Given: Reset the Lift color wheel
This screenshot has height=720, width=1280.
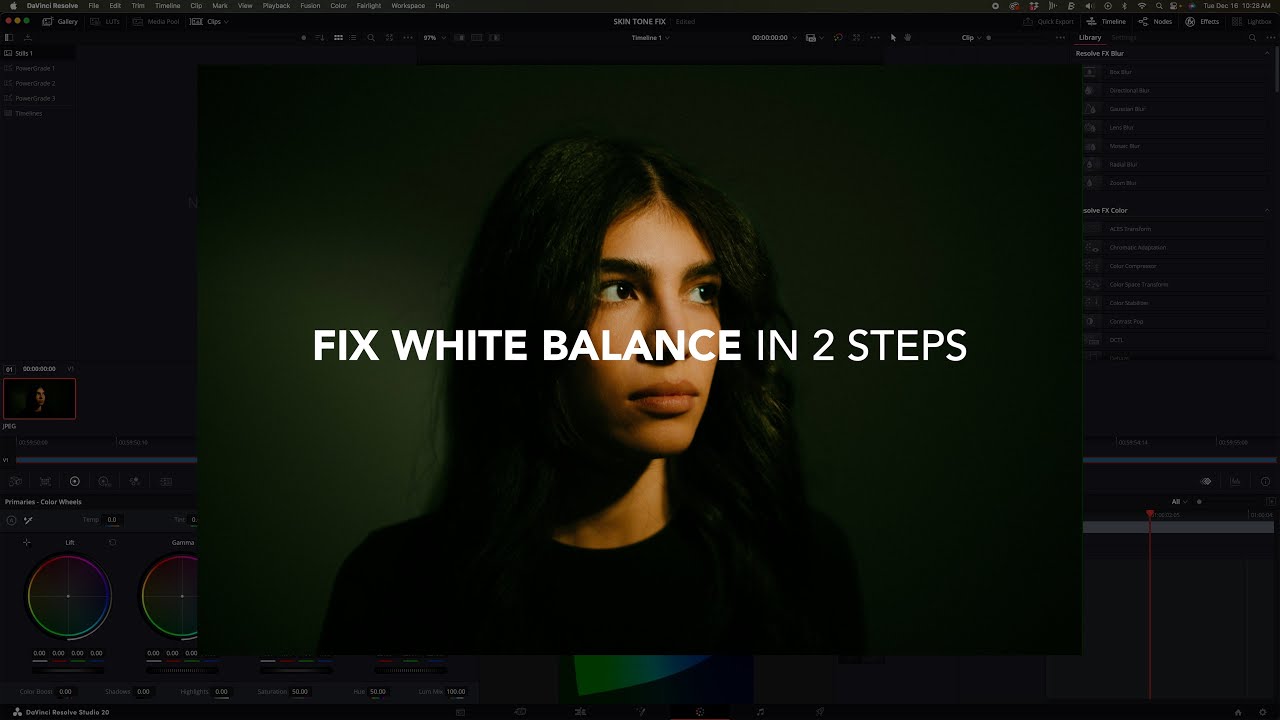Looking at the screenshot, I should point(112,542).
